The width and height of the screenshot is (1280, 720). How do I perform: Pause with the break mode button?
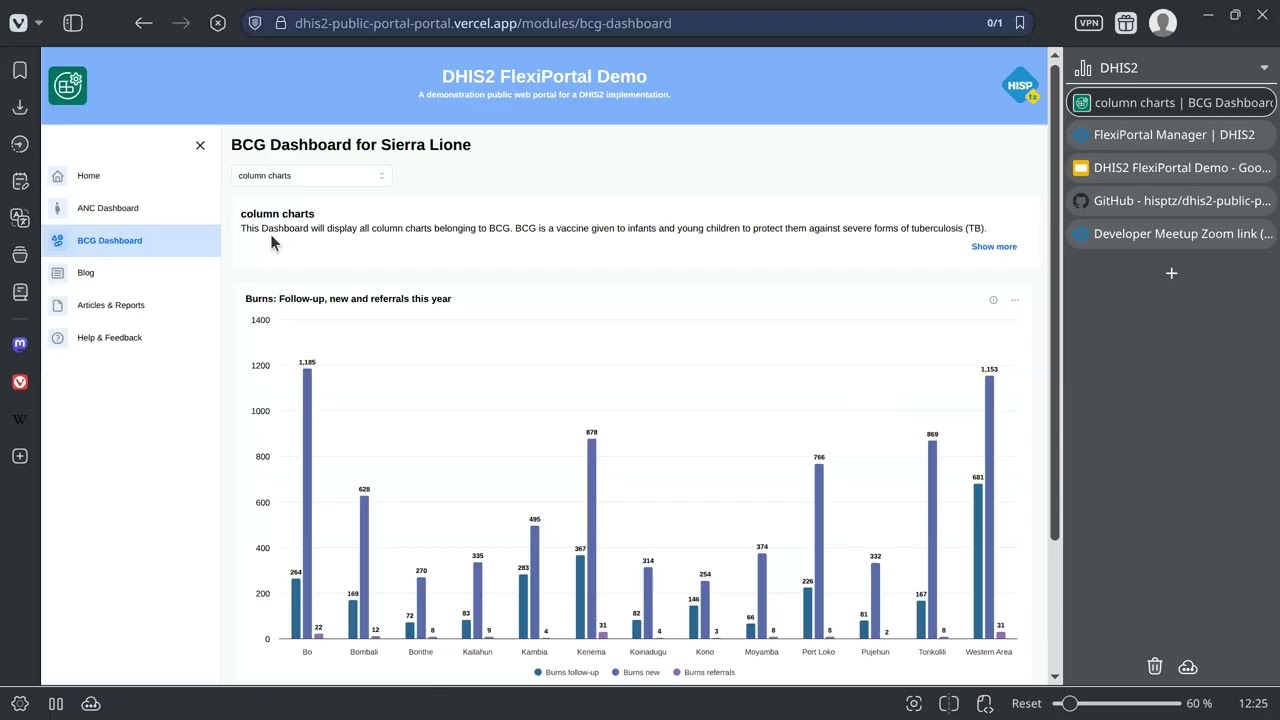(56, 704)
